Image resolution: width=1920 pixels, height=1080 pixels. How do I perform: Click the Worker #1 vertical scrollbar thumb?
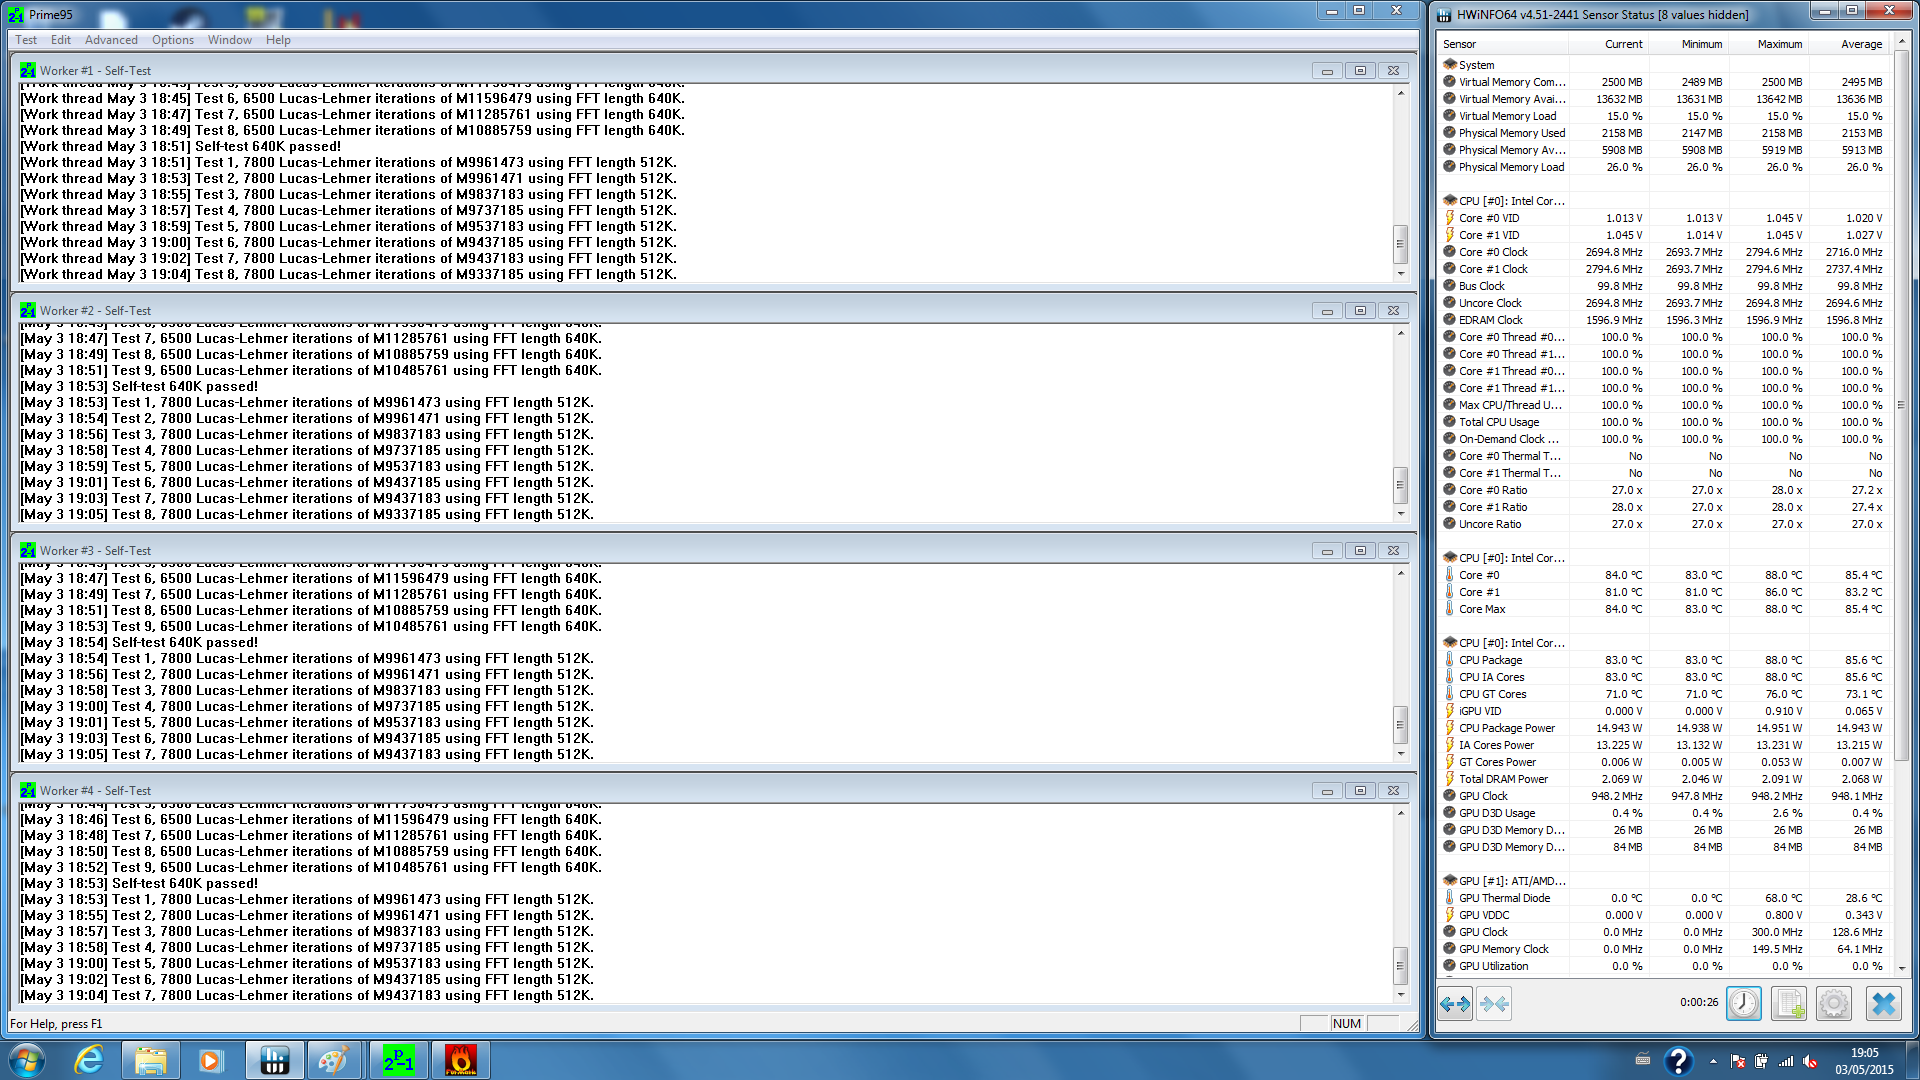(x=1400, y=244)
